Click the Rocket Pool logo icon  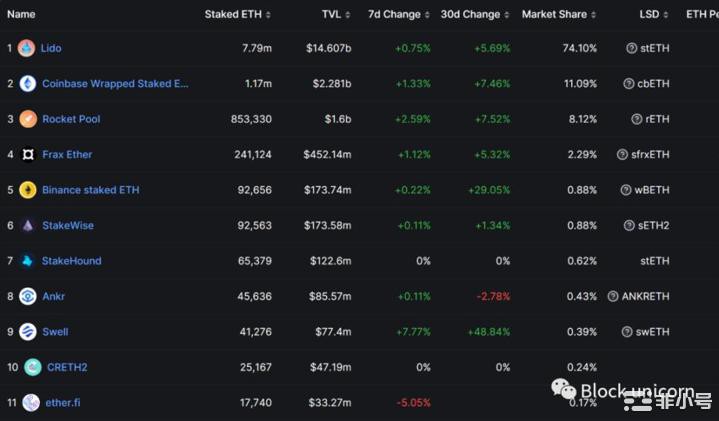26,119
